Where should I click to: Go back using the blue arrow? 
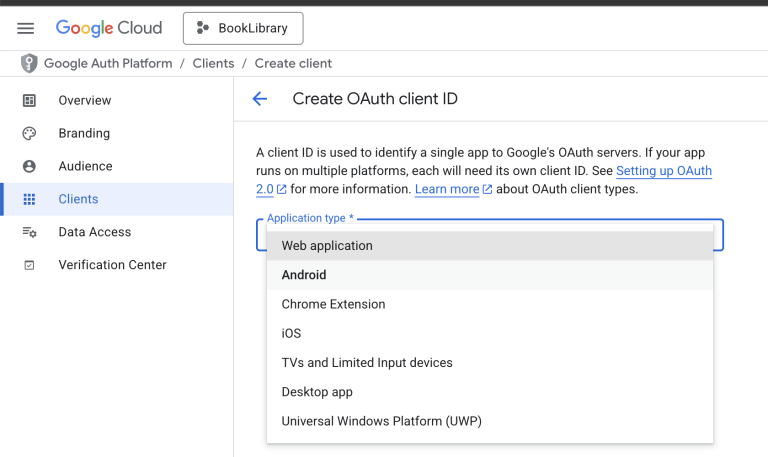pyautogui.click(x=260, y=99)
